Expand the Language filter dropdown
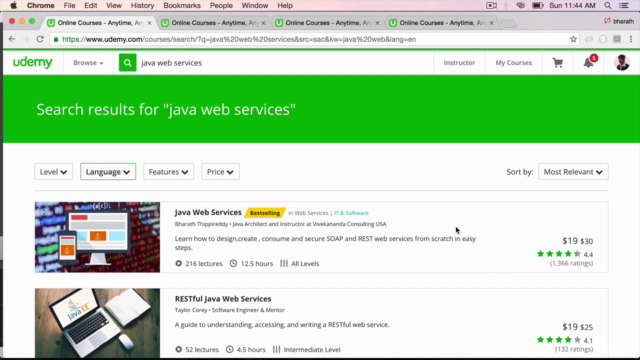 click(x=108, y=172)
